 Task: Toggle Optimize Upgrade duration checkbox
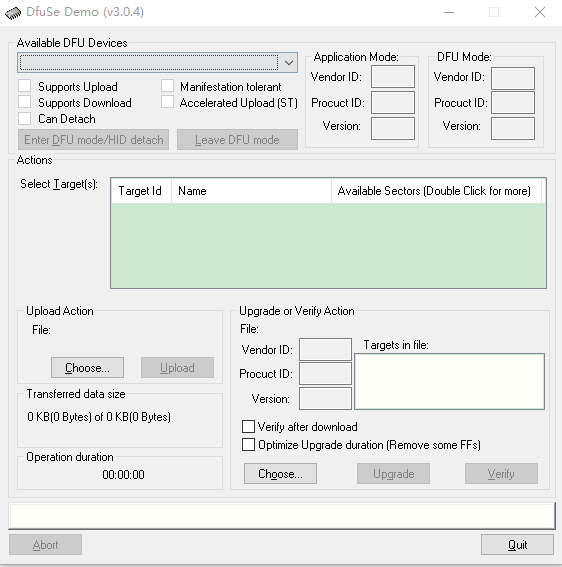[x=248, y=444]
